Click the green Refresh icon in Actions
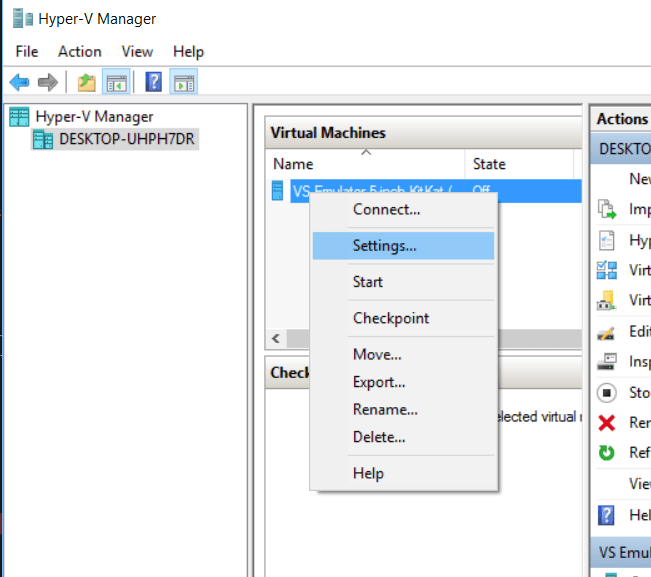This screenshot has width=651, height=577. (606, 452)
